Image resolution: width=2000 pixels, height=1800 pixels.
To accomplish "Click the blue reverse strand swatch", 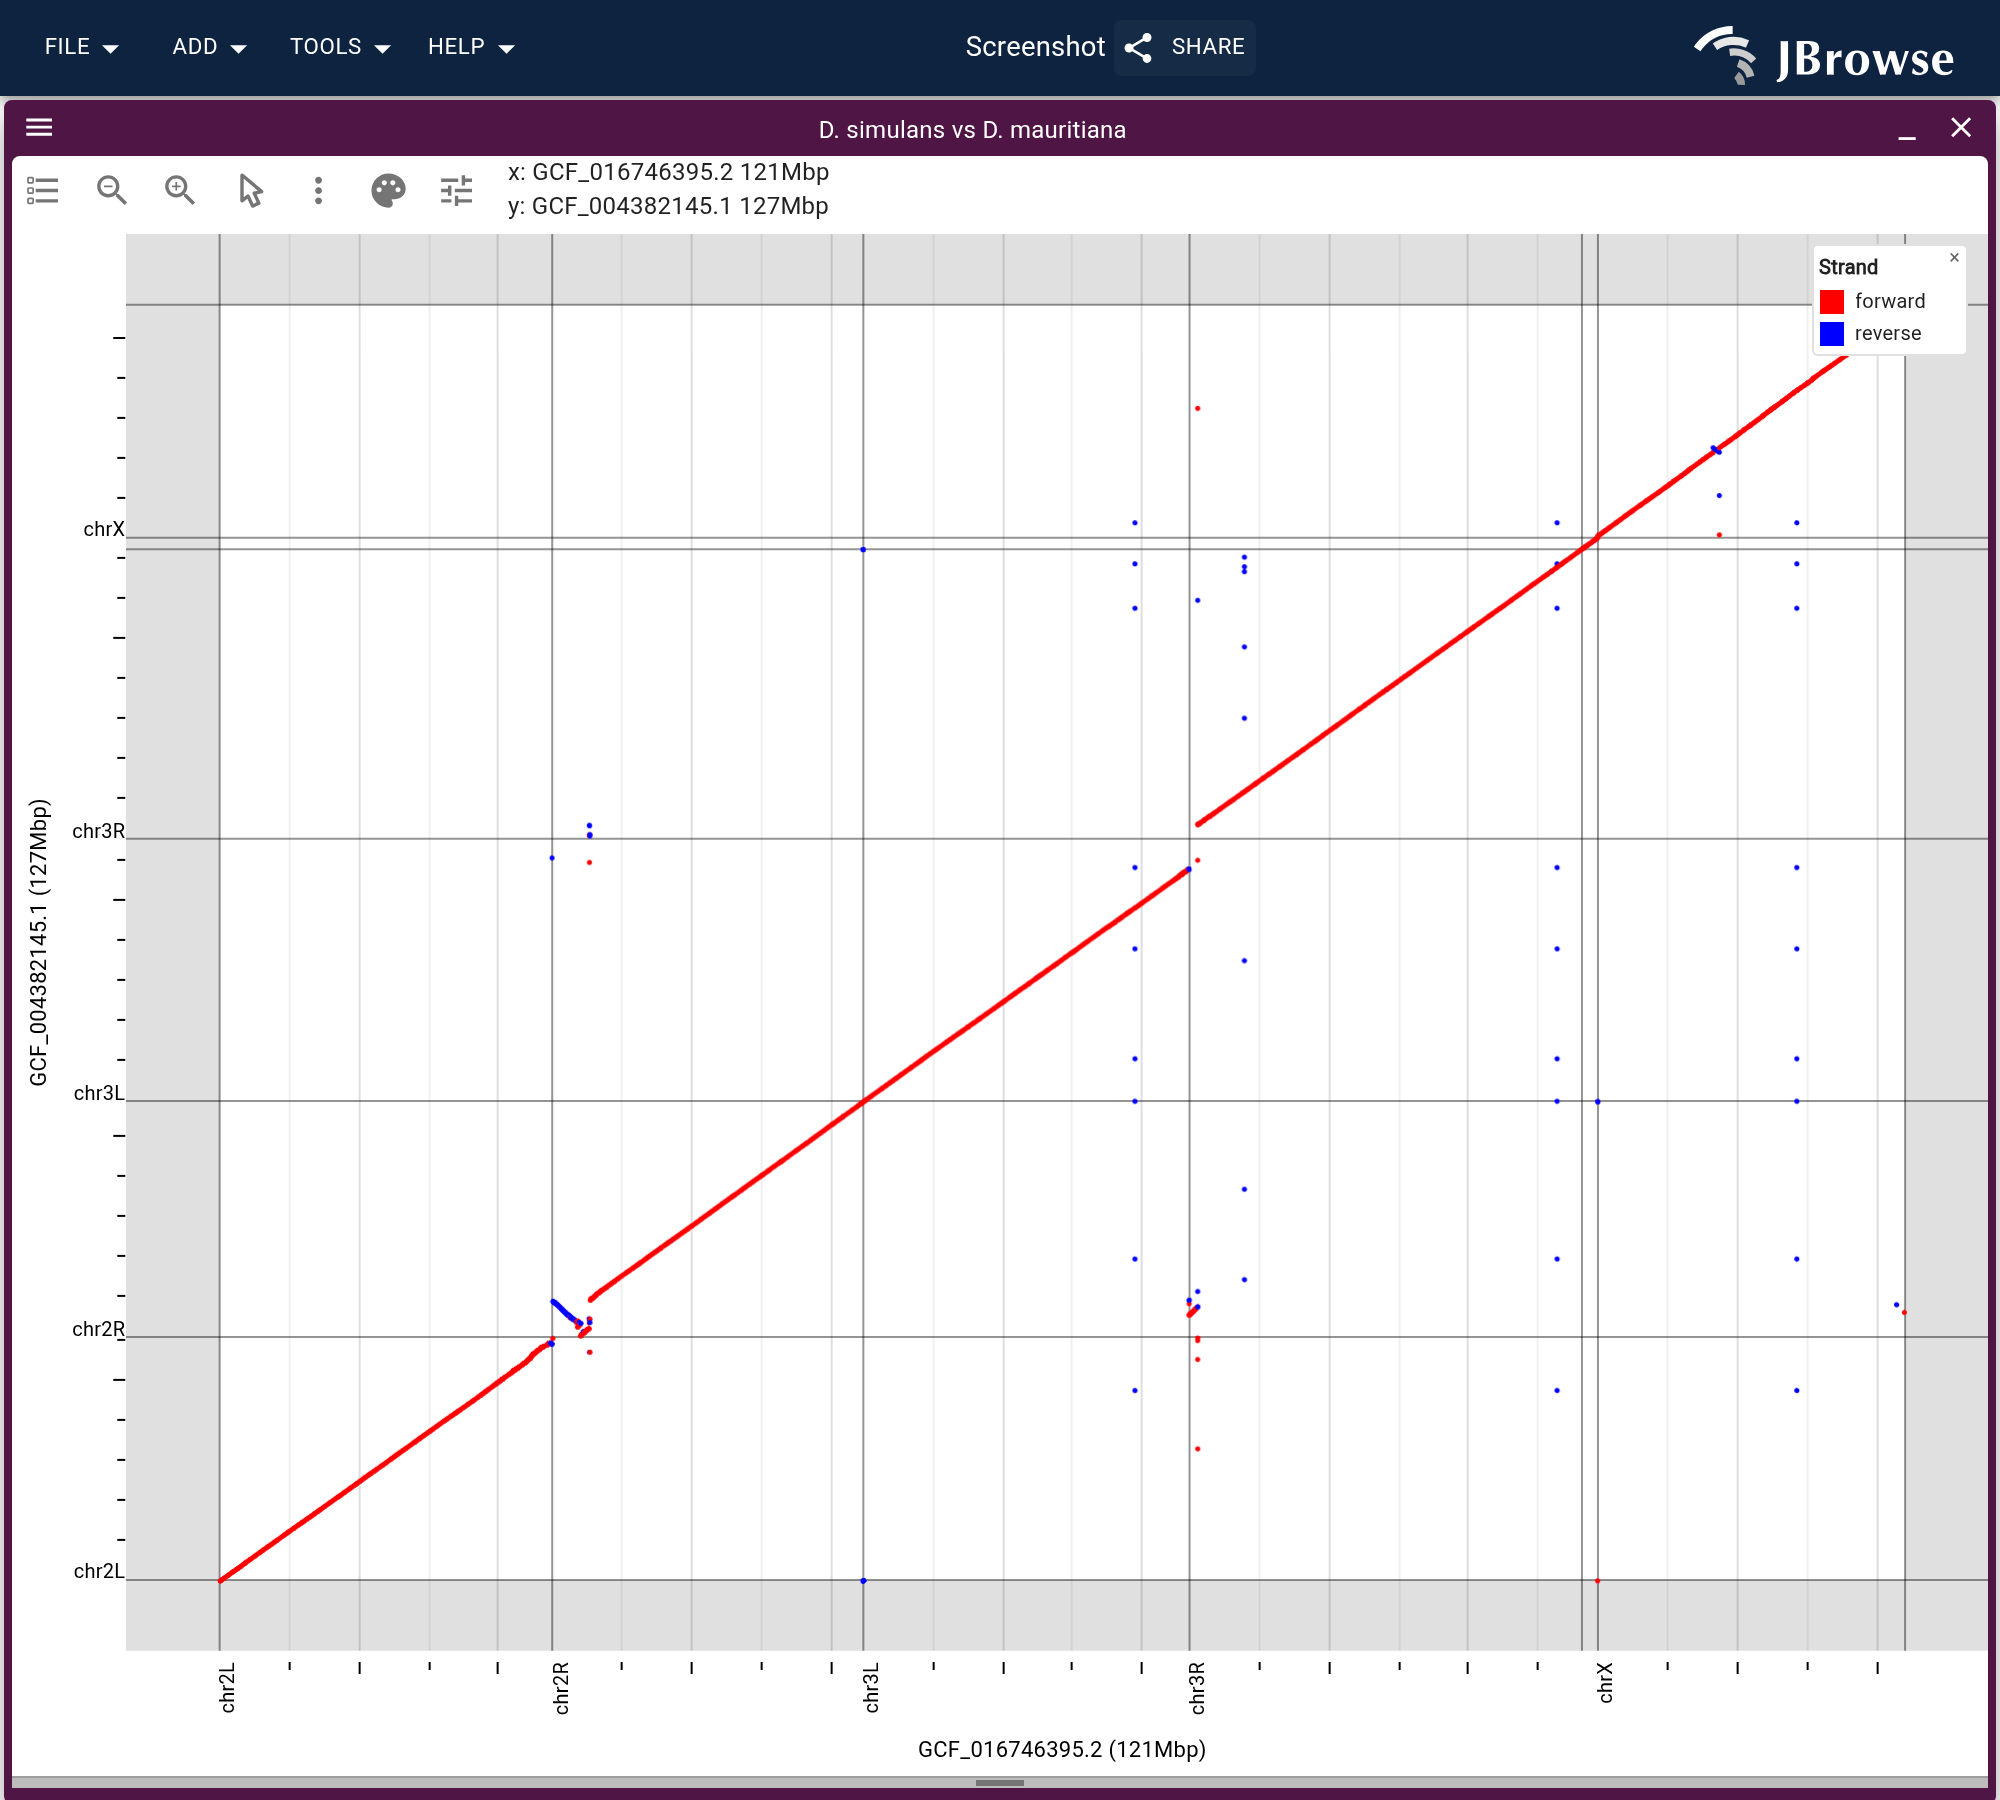I will coord(1832,334).
